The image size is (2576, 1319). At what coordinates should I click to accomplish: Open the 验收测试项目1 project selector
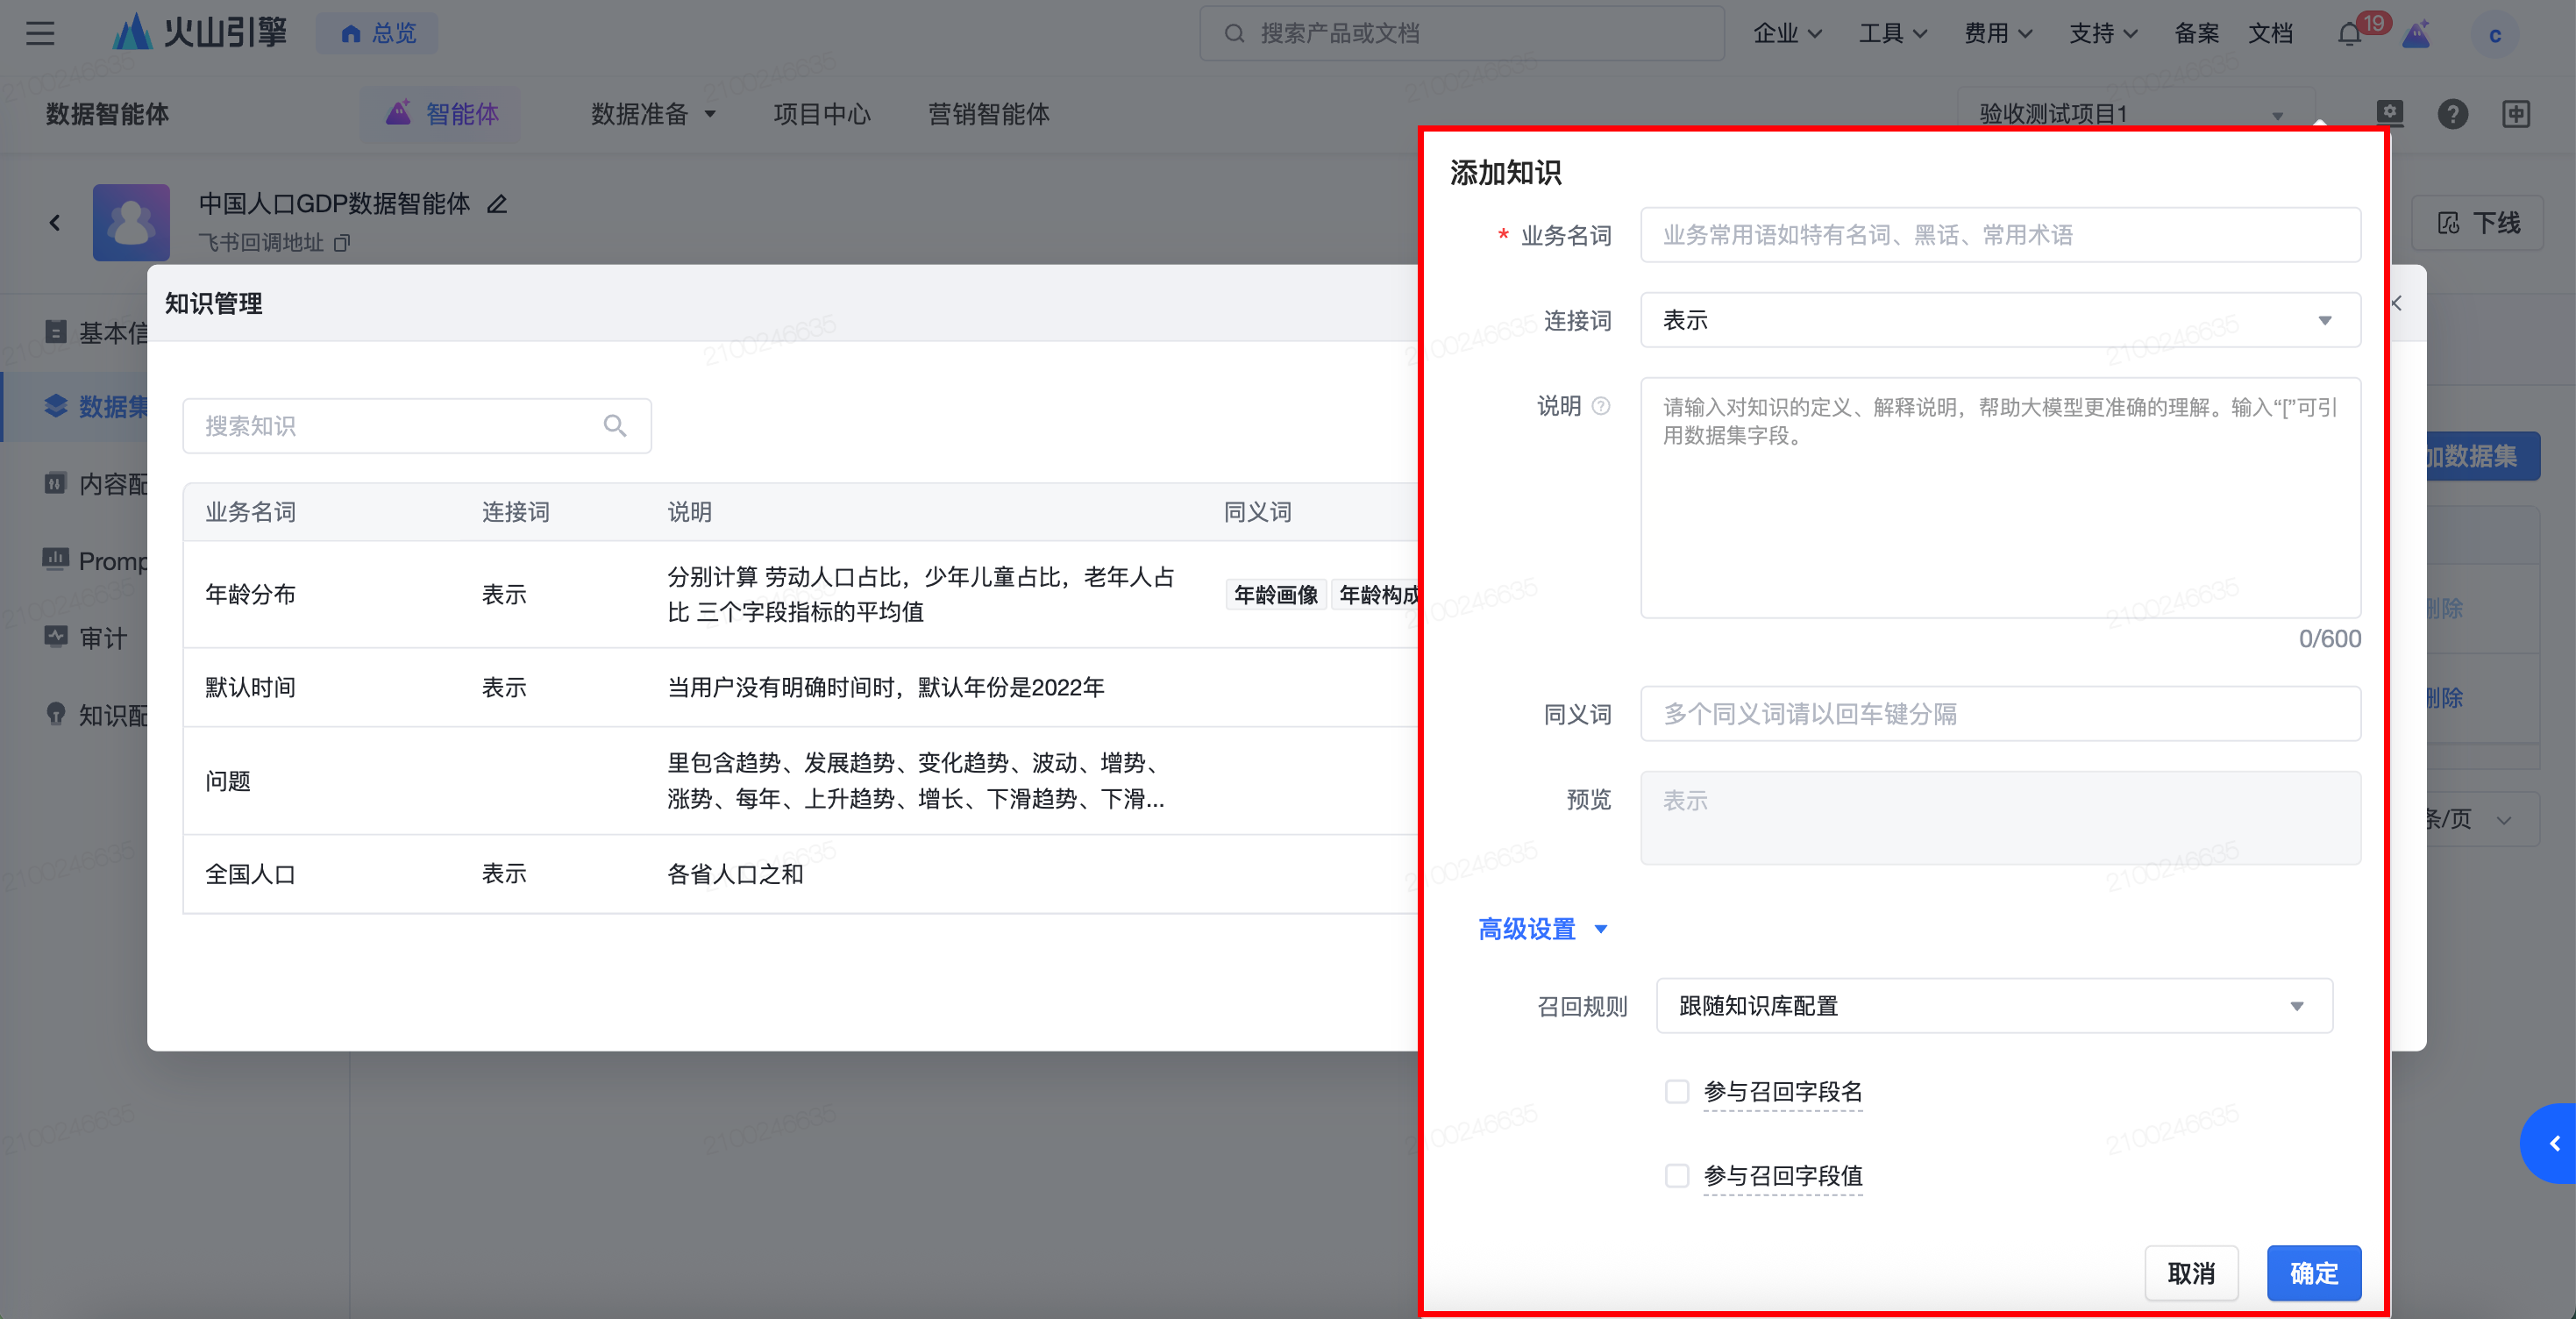[x=2135, y=114]
